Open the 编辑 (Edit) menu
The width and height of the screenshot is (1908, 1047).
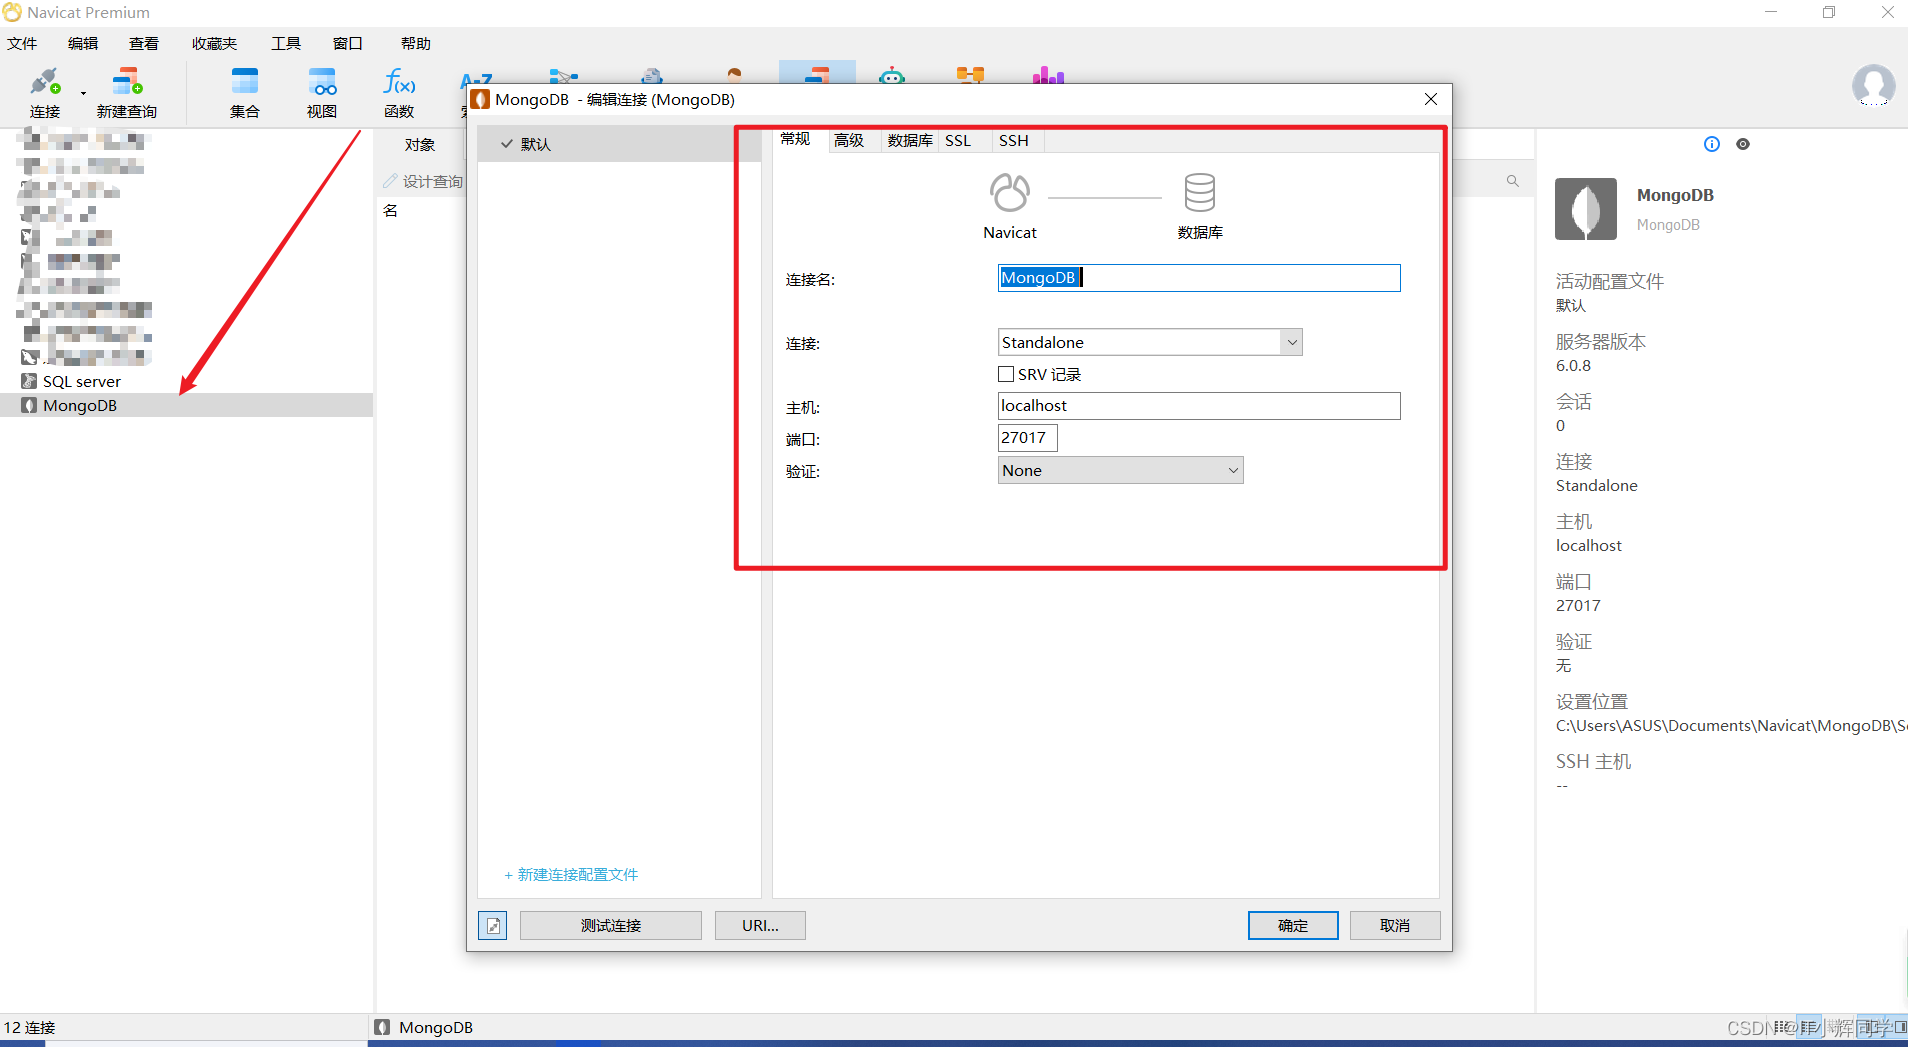tap(83, 43)
